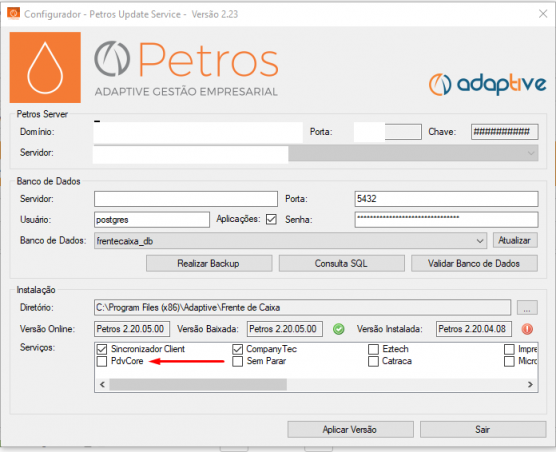Screen dimensions: 556x452
Task: Focus the Senha password field
Action: coord(446,220)
